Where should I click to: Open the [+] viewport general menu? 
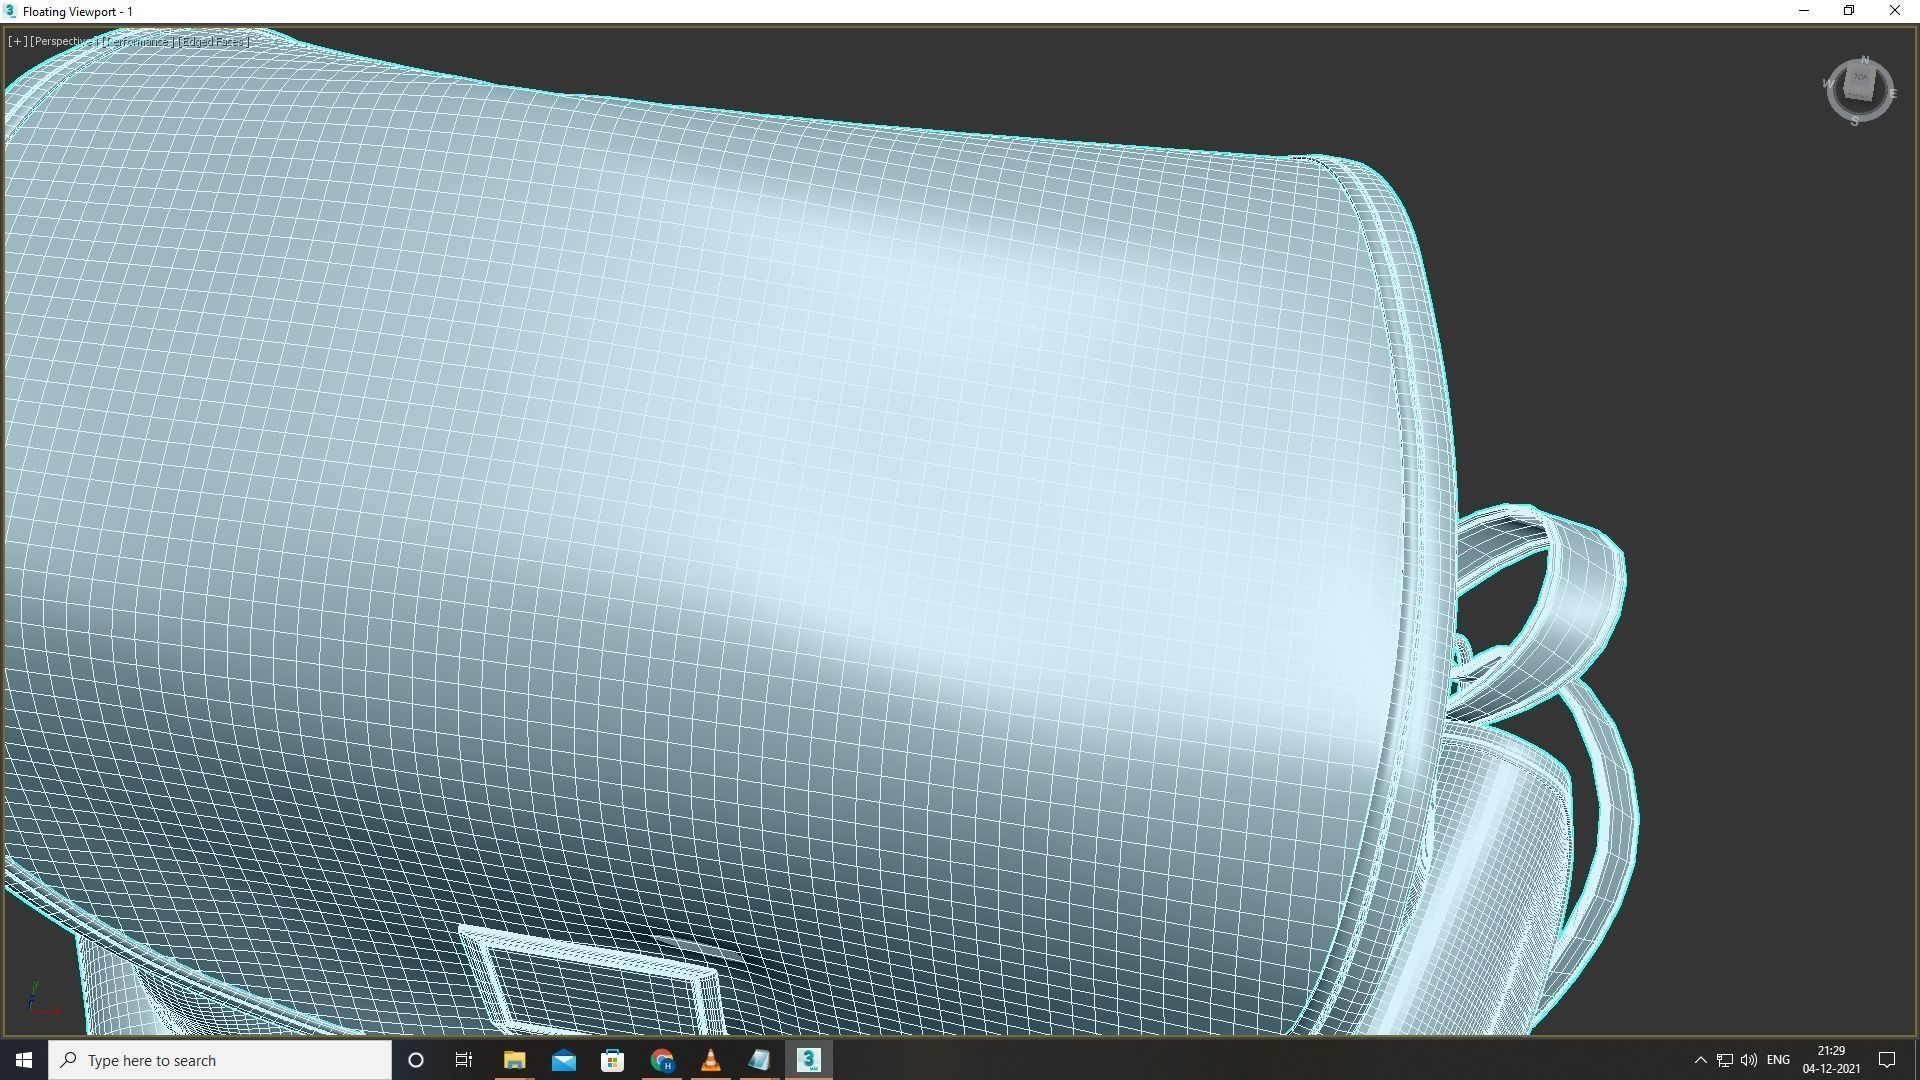[x=17, y=42]
